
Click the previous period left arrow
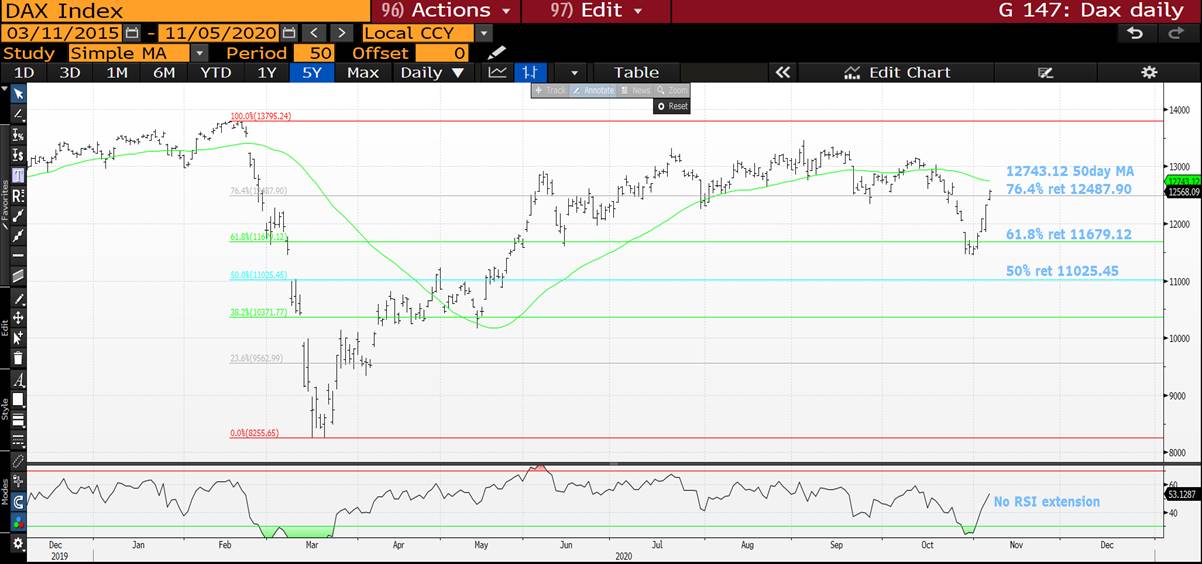click(x=313, y=33)
